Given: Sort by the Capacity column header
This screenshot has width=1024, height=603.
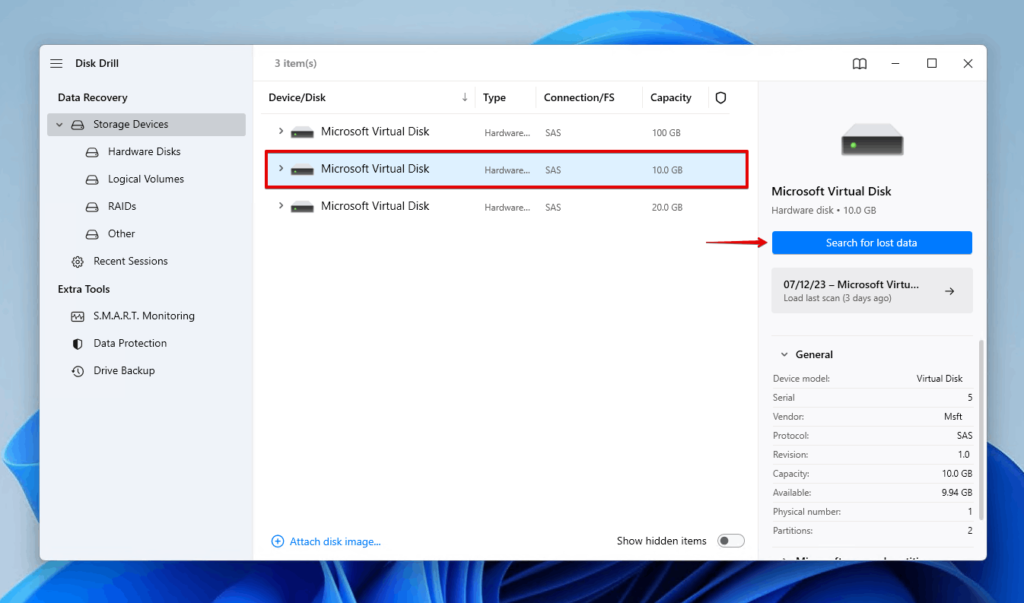Looking at the screenshot, I should (x=670, y=97).
